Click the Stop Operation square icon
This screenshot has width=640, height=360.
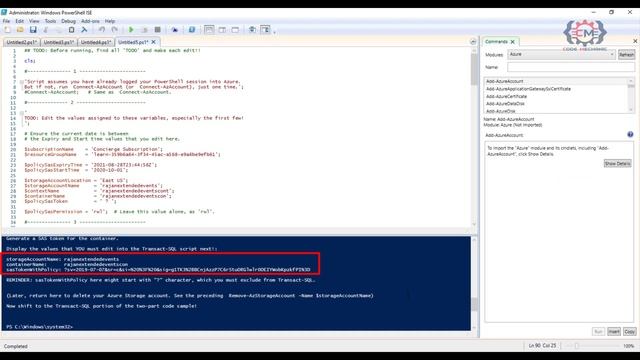(158, 30)
